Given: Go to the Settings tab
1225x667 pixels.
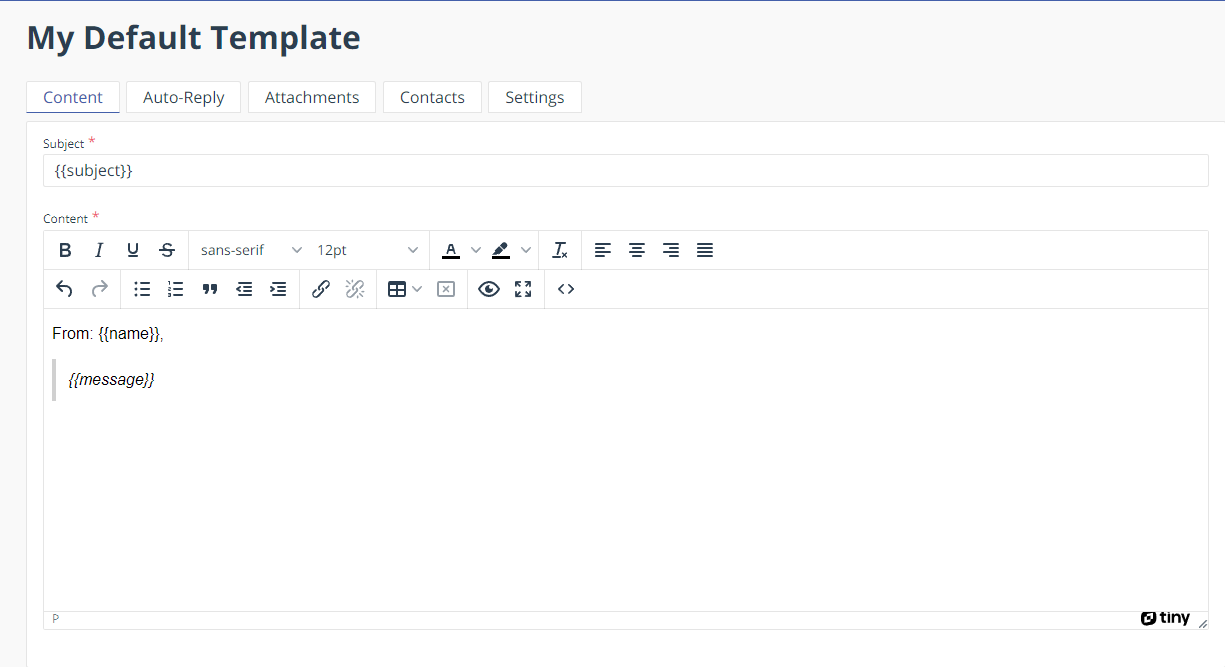Looking at the screenshot, I should tap(534, 97).
